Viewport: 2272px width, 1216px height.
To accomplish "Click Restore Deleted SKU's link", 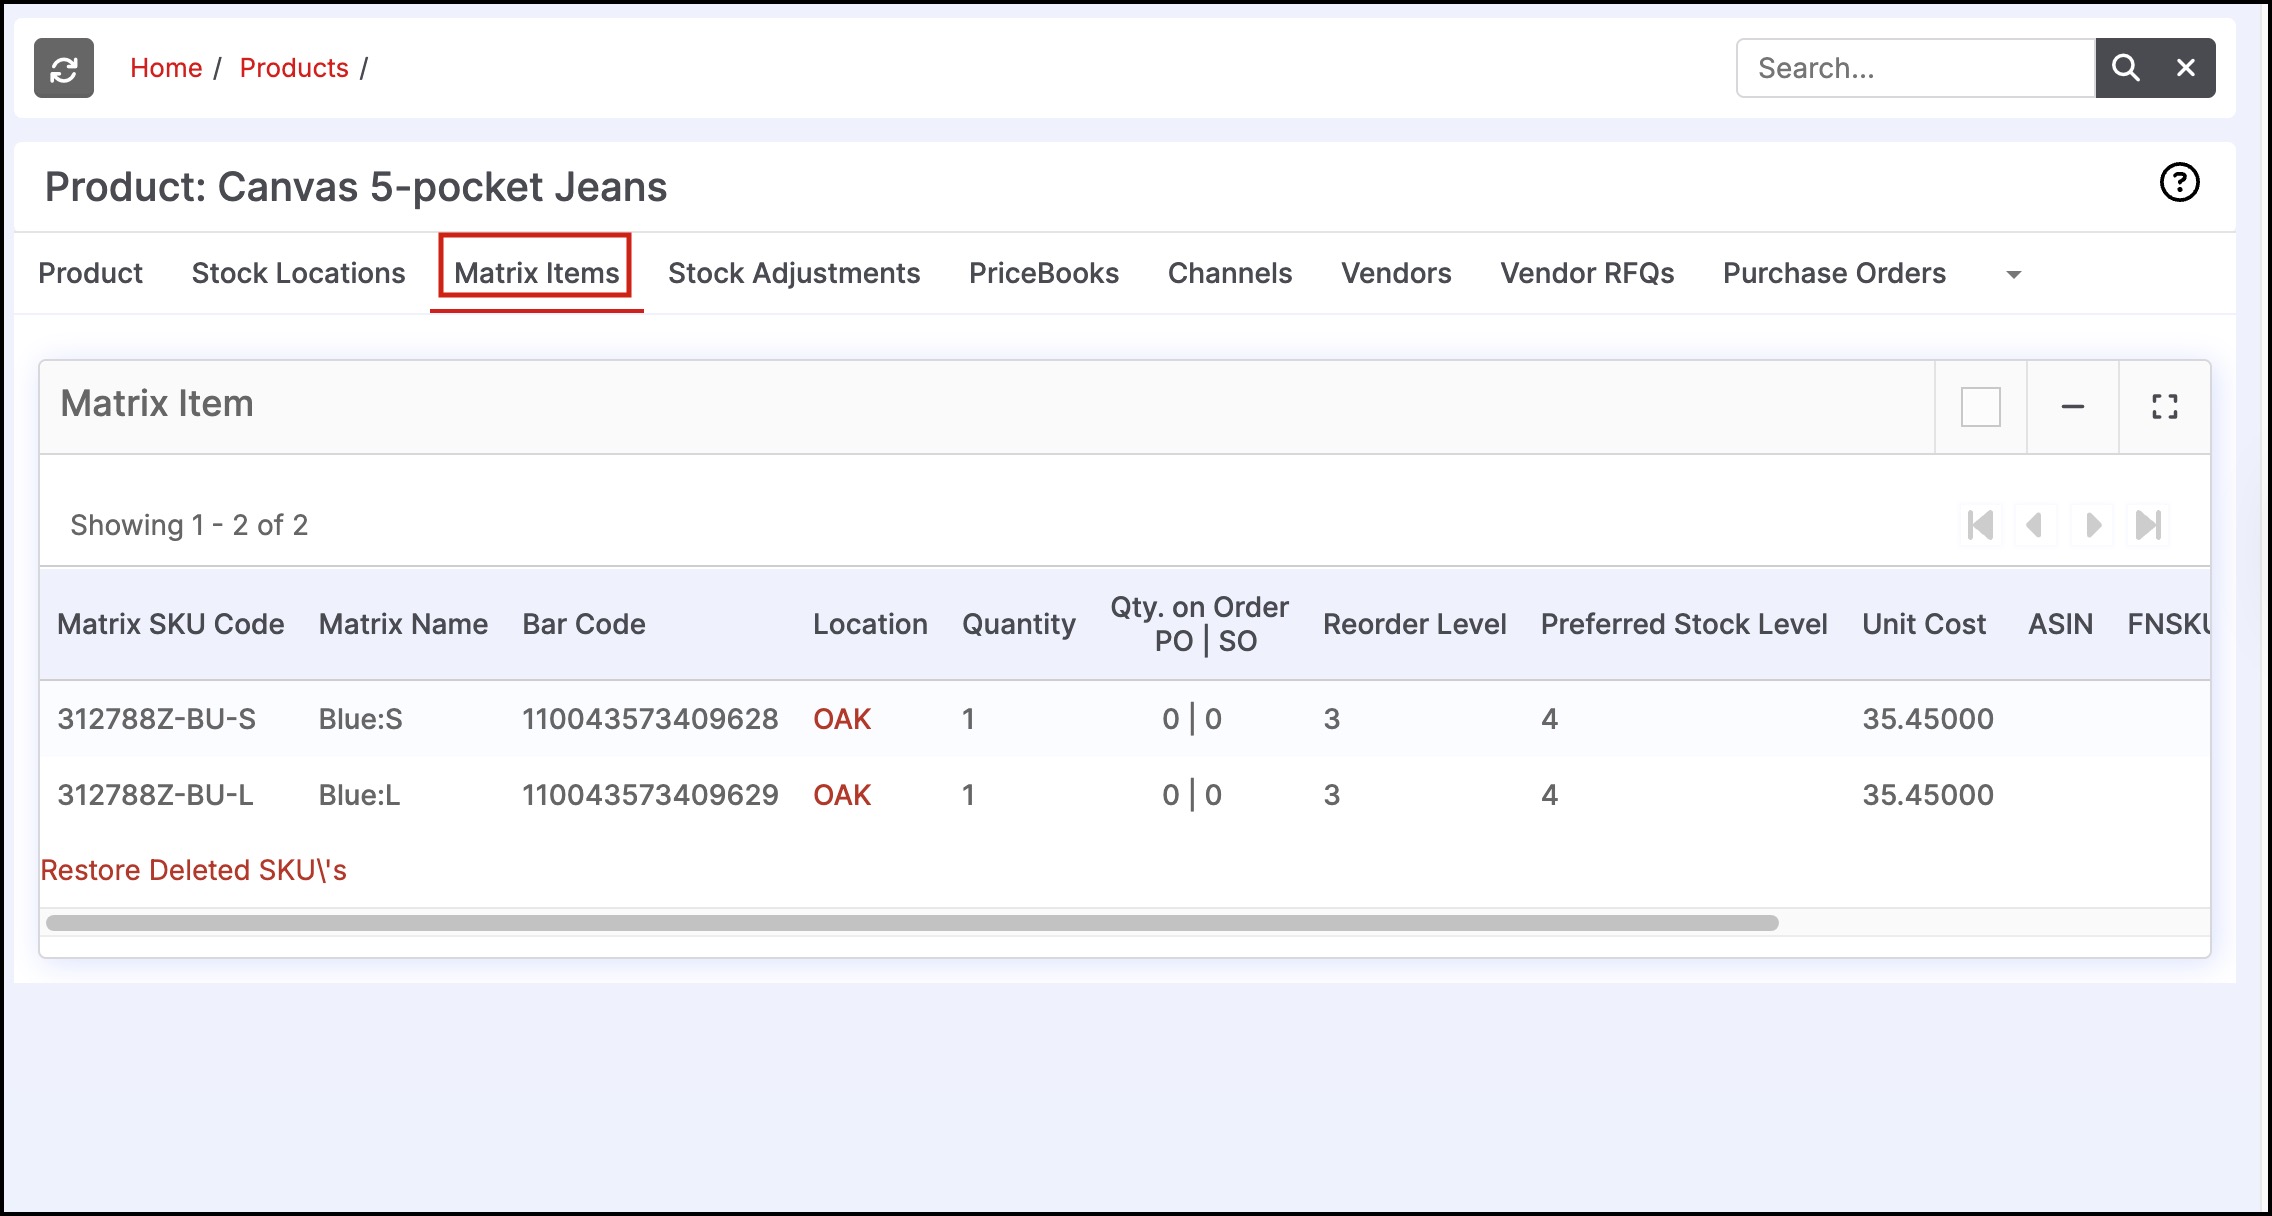I will 193,870.
